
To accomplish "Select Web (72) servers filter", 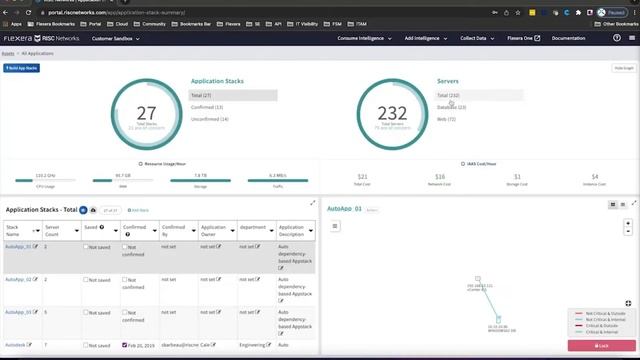I will click(x=446, y=119).
